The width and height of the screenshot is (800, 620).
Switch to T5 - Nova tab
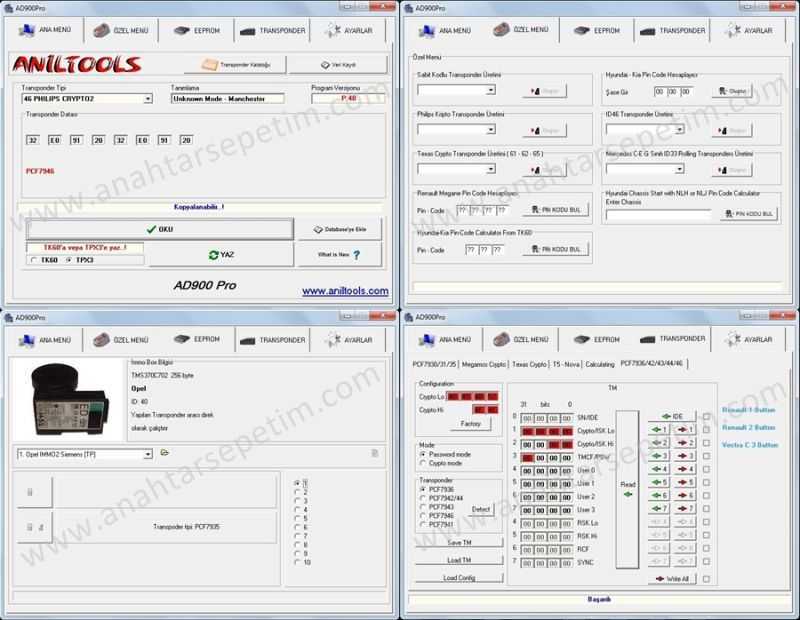click(x=566, y=364)
